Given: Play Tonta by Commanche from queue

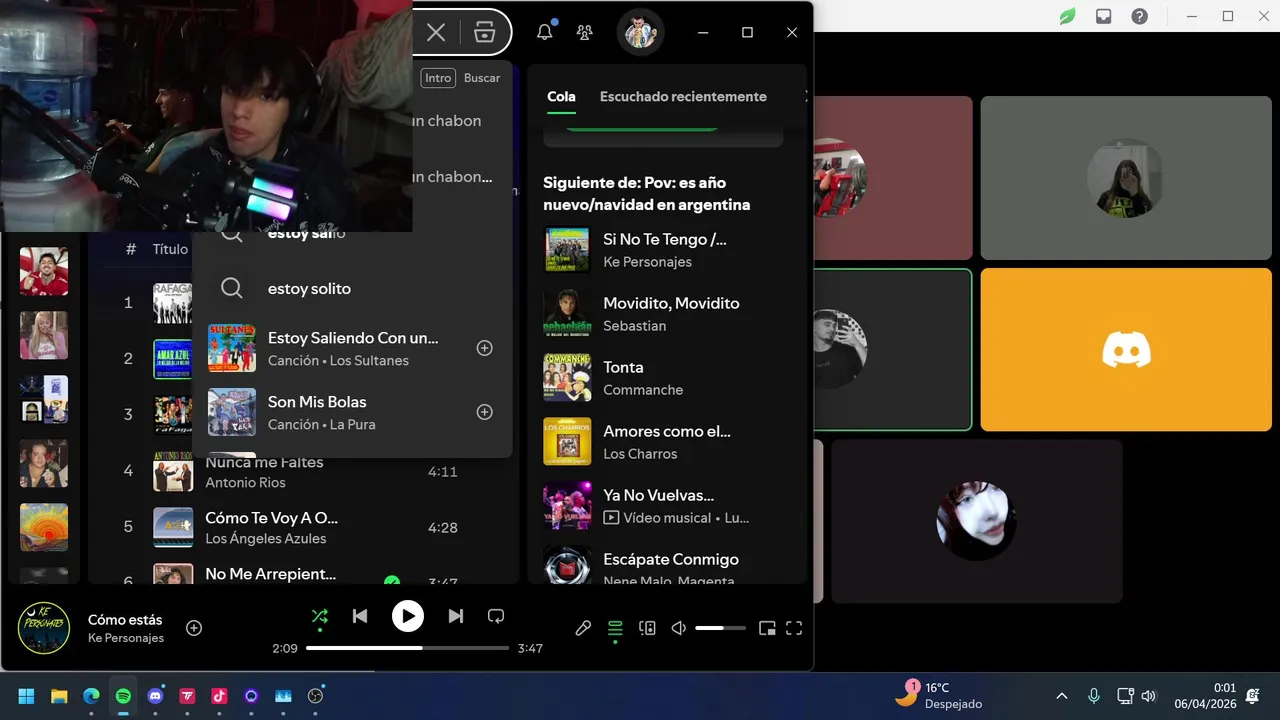Looking at the screenshot, I should tap(665, 378).
